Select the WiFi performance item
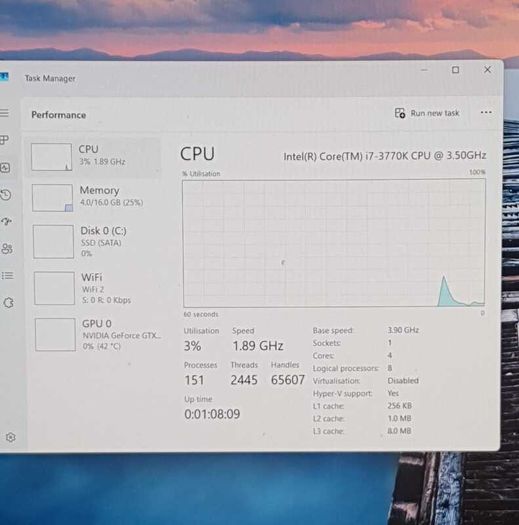 [96, 288]
